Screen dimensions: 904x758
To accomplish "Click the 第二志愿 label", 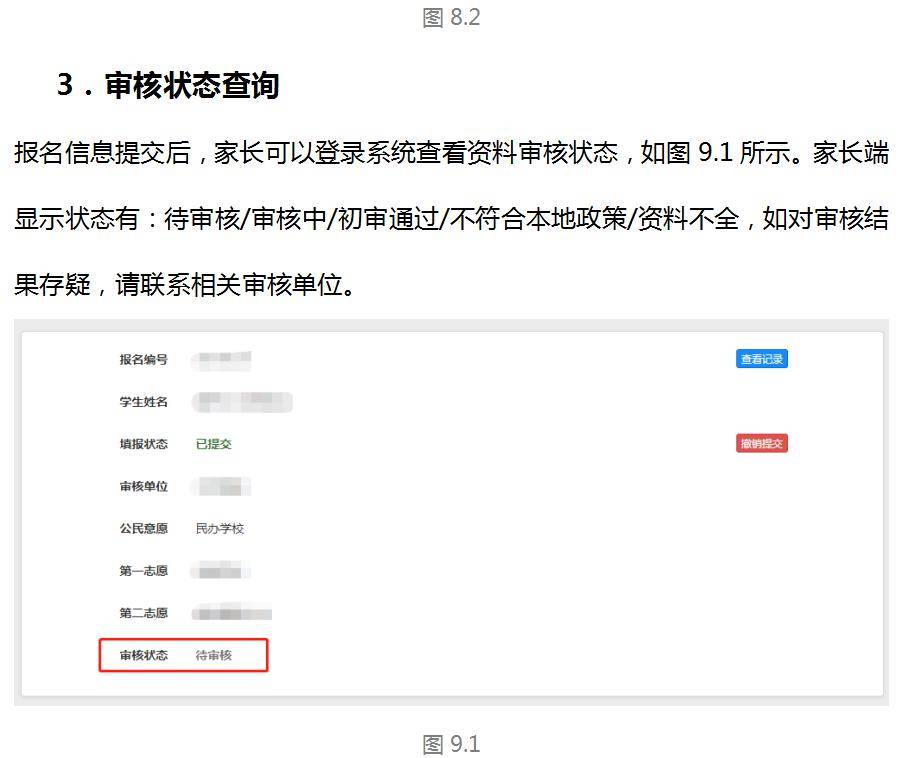I will (x=144, y=613).
